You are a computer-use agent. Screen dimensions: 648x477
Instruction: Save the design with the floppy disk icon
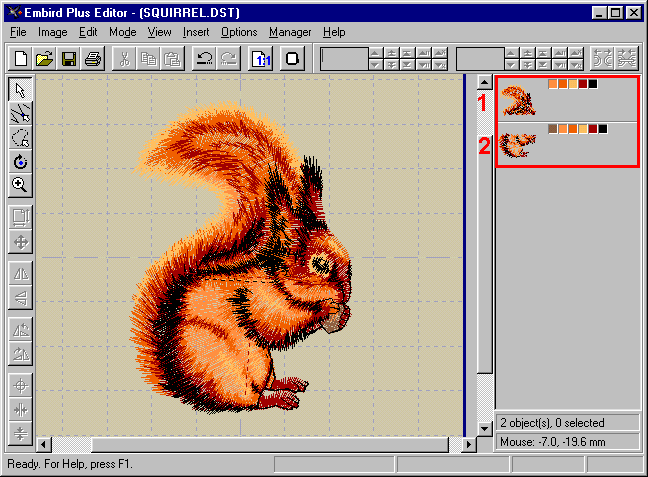pyautogui.click(x=69, y=59)
